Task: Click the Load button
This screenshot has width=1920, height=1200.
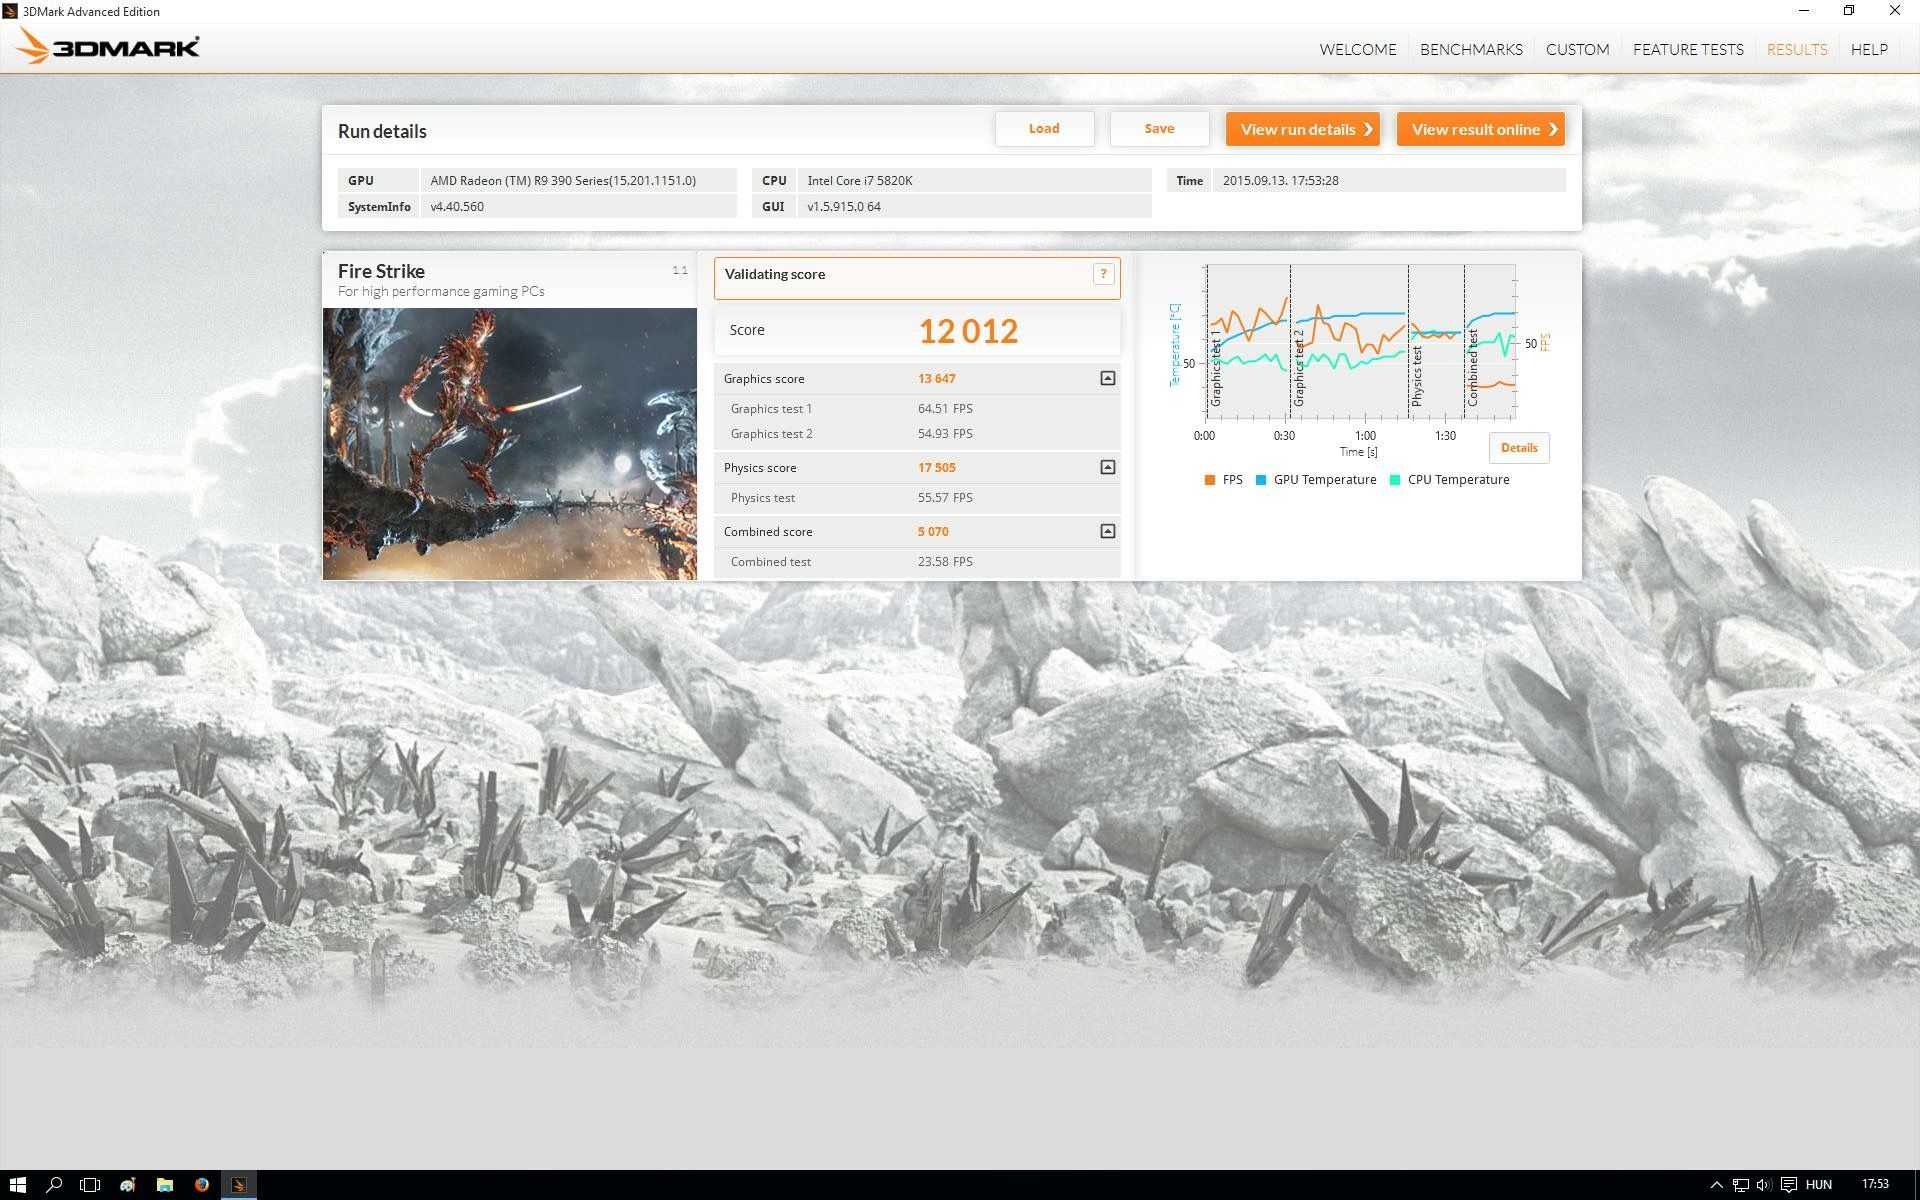Action: pyautogui.click(x=1044, y=128)
